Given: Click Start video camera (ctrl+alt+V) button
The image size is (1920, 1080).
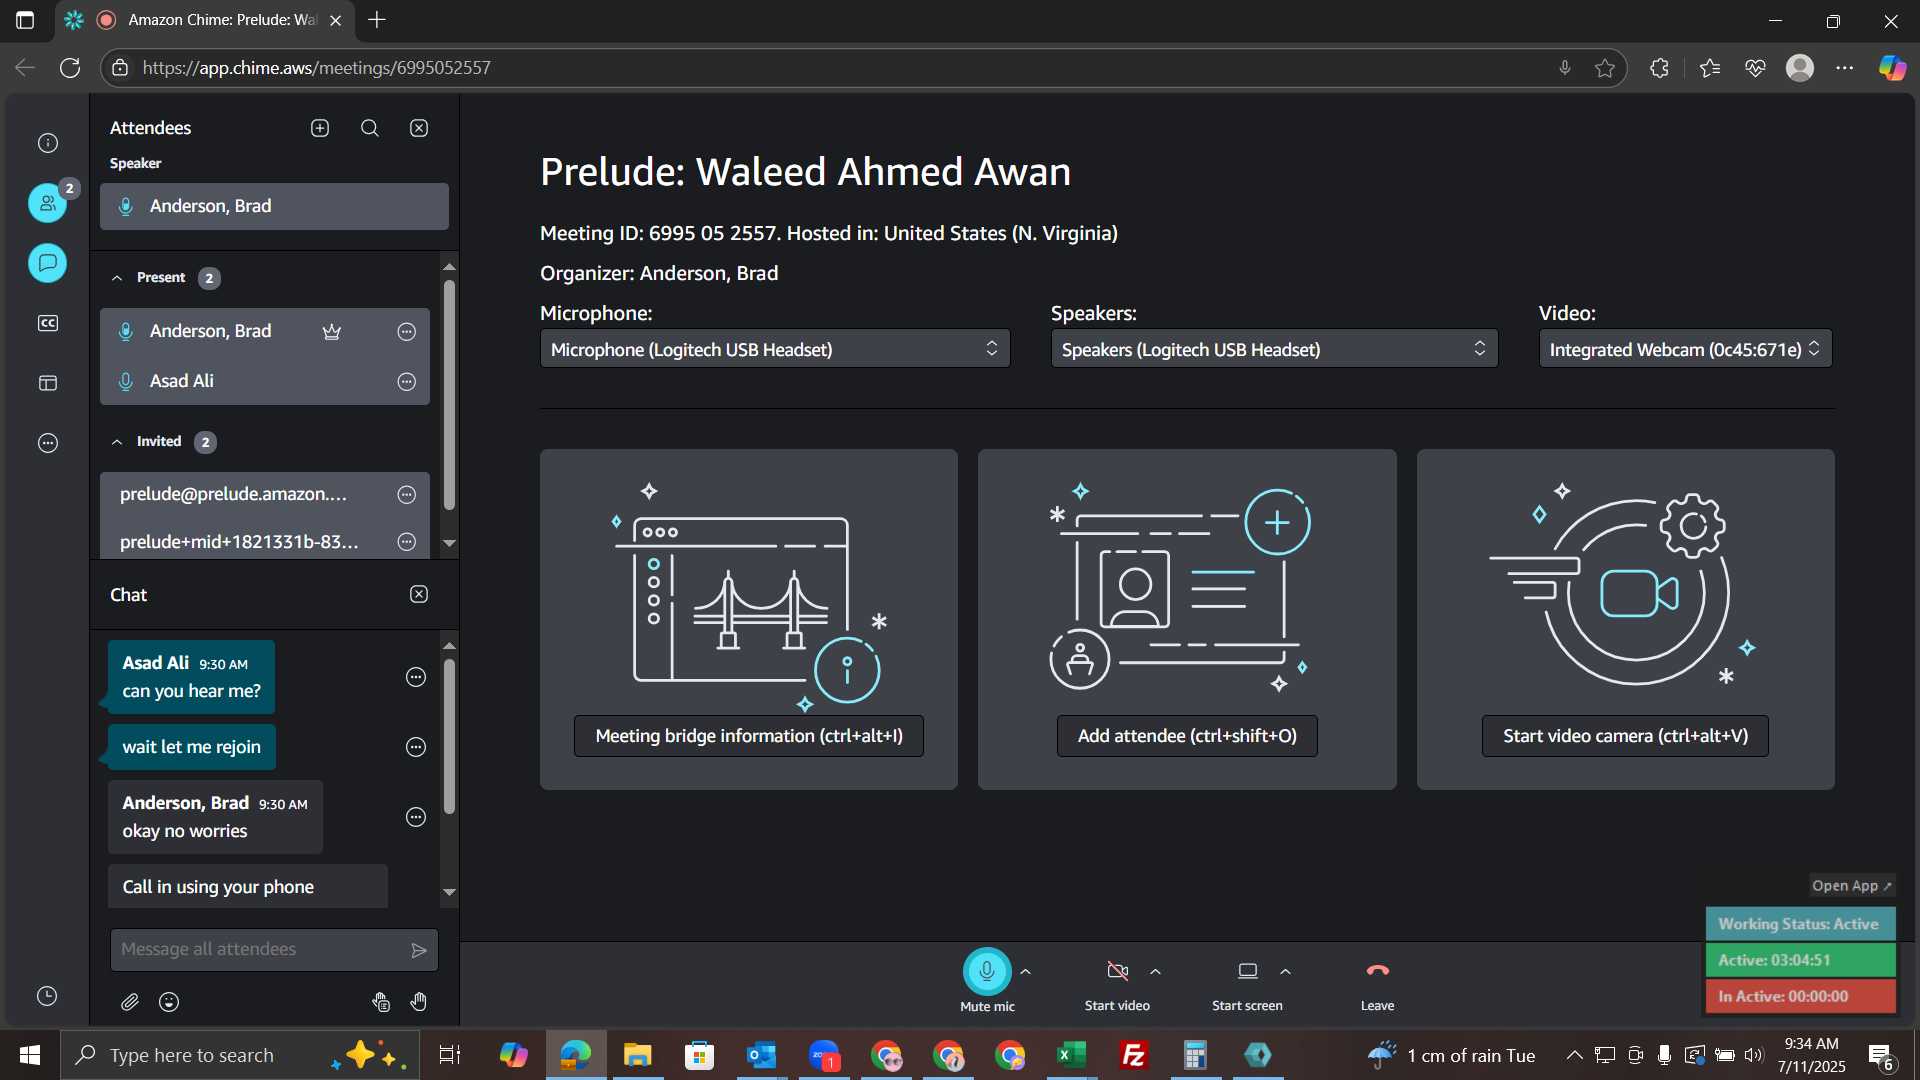Looking at the screenshot, I should 1625,736.
